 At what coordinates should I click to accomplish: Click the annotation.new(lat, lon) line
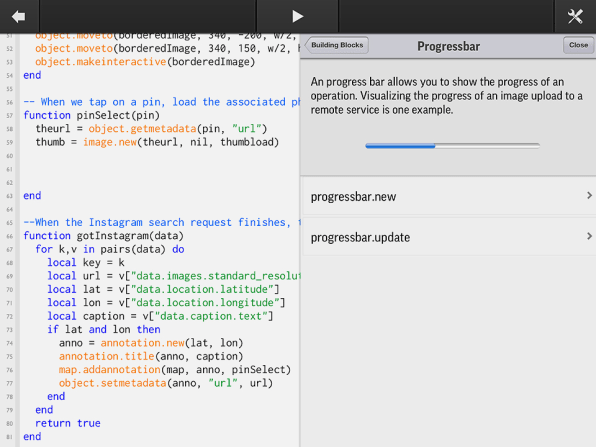click(x=151, y=343)
